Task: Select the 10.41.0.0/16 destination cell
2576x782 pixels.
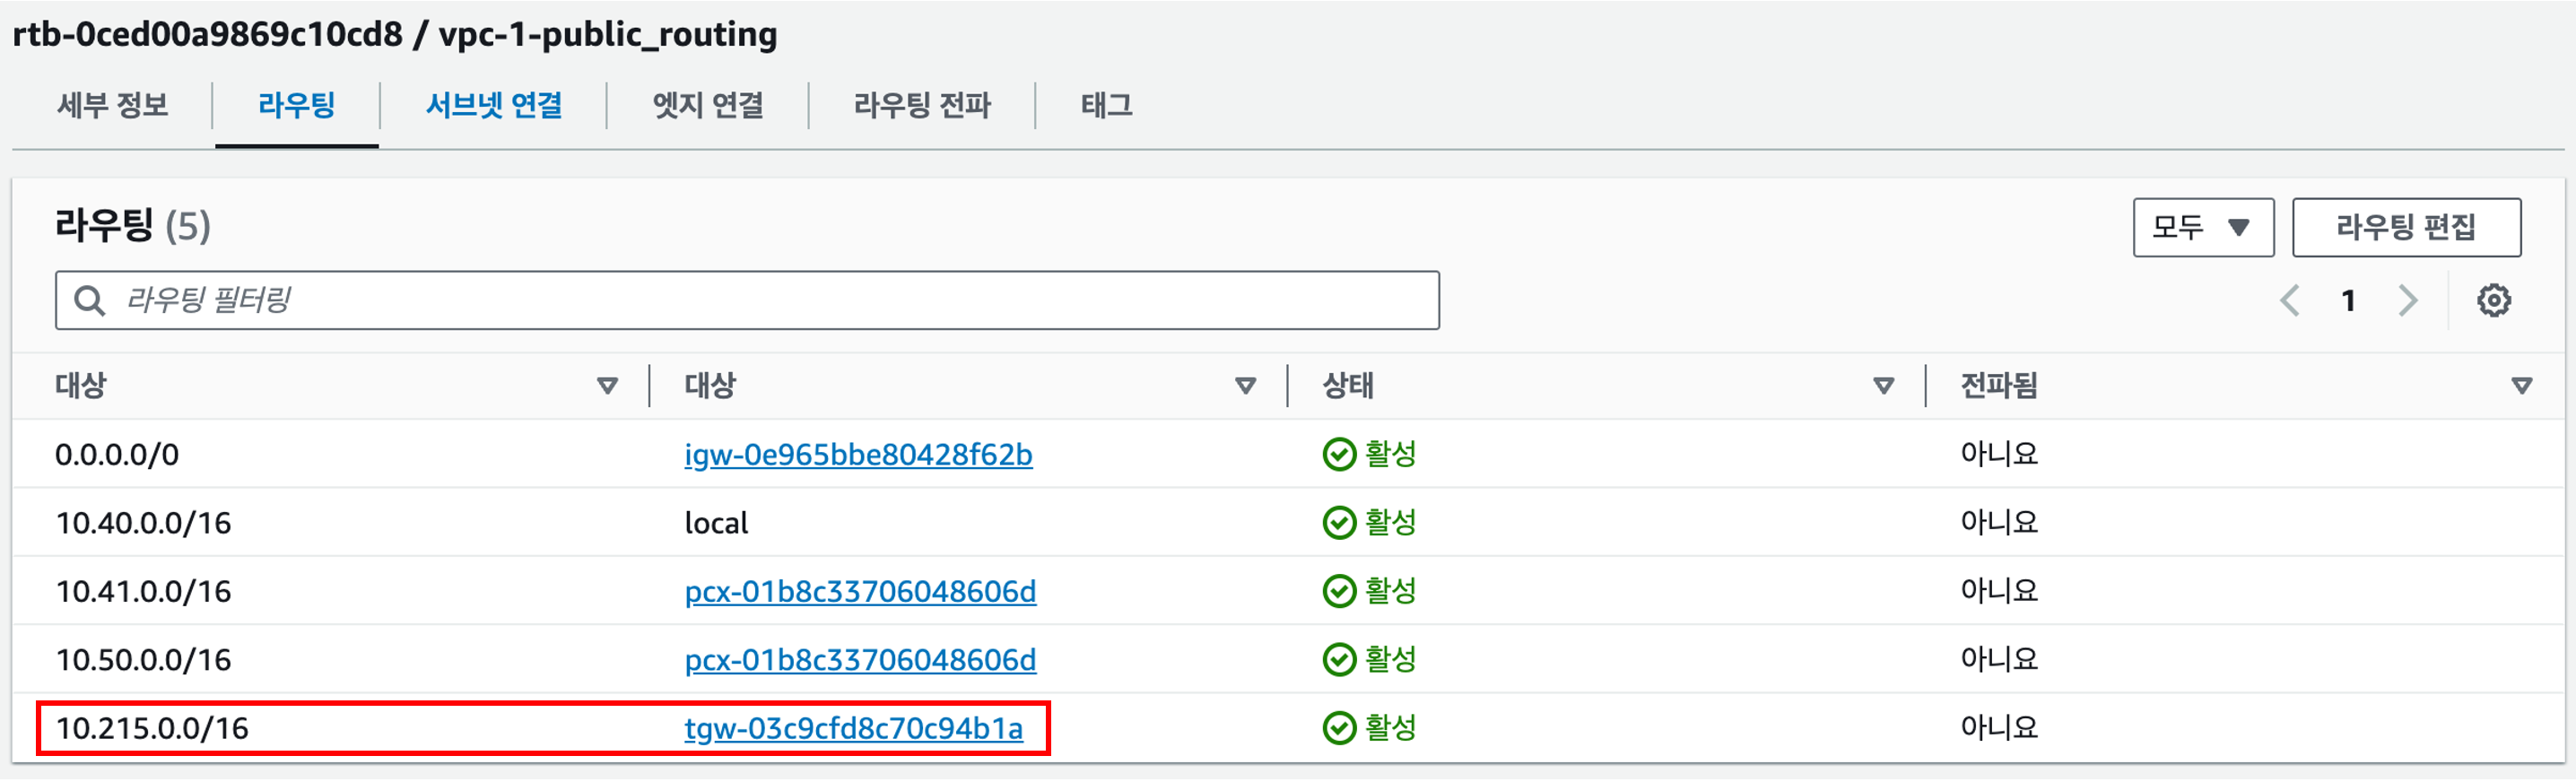Action: click(x=143, y=592)
